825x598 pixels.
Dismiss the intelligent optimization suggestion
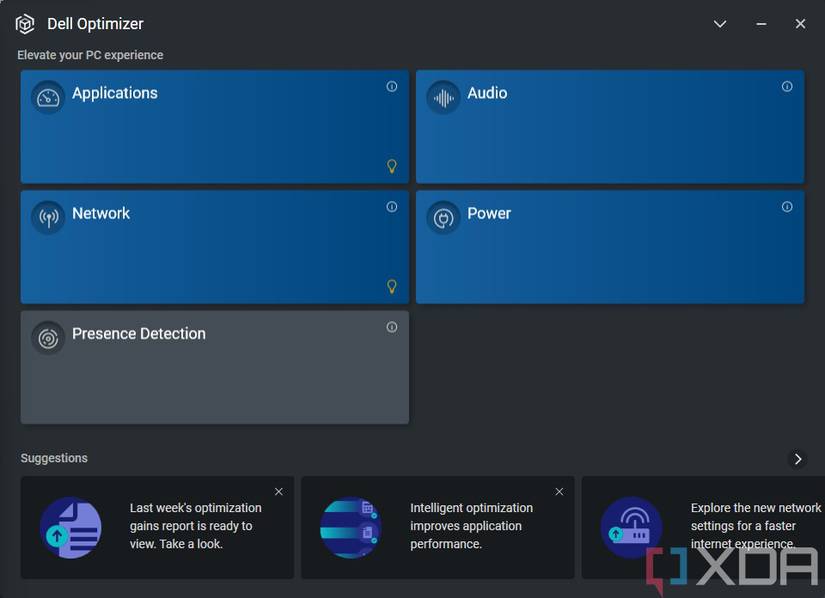coord(559,491)
